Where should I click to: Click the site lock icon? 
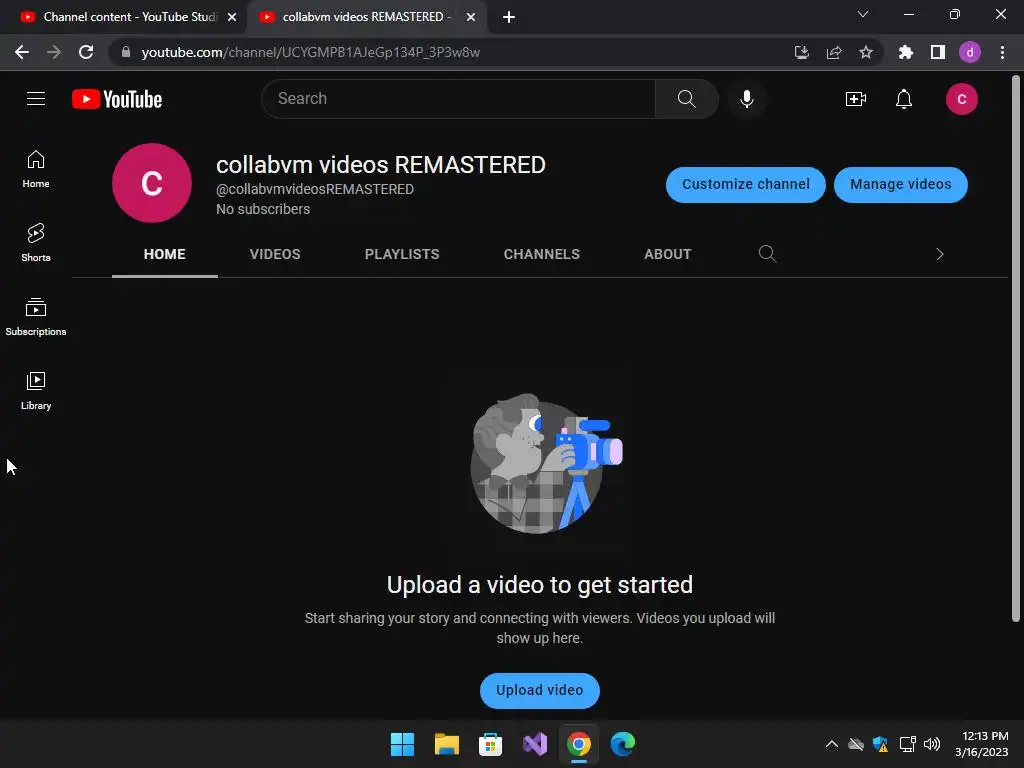pos(126,52)
